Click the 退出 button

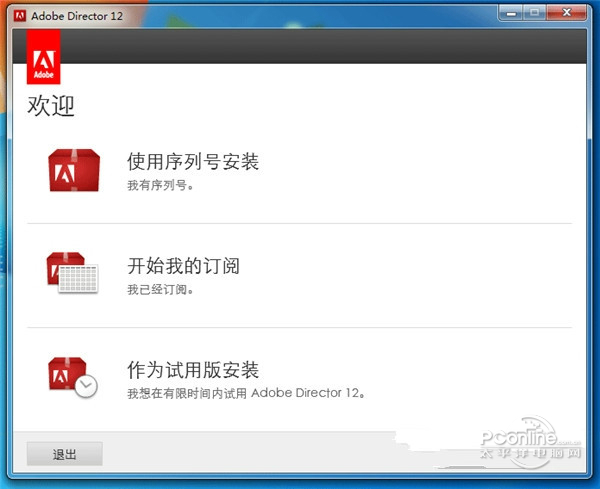[65, 454]
